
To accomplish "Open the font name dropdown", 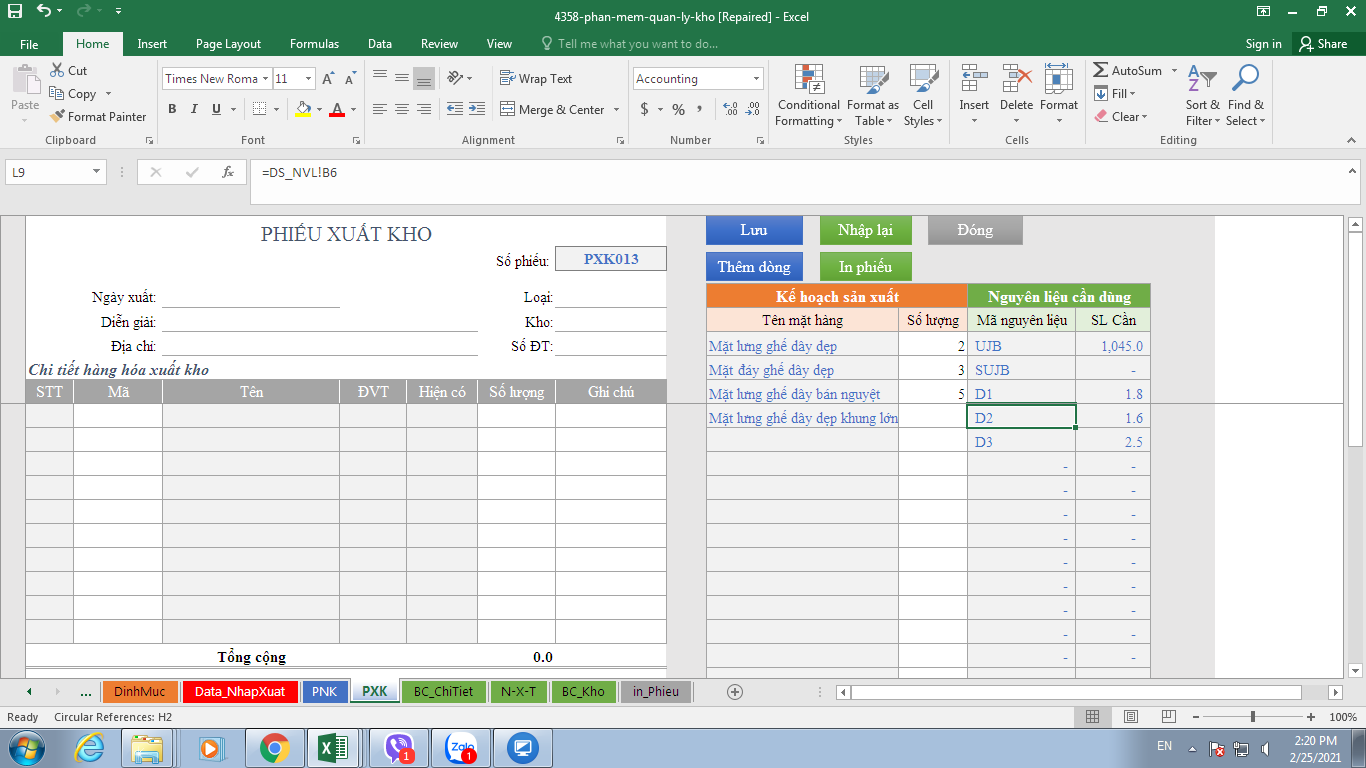I will tap(266, 79).
